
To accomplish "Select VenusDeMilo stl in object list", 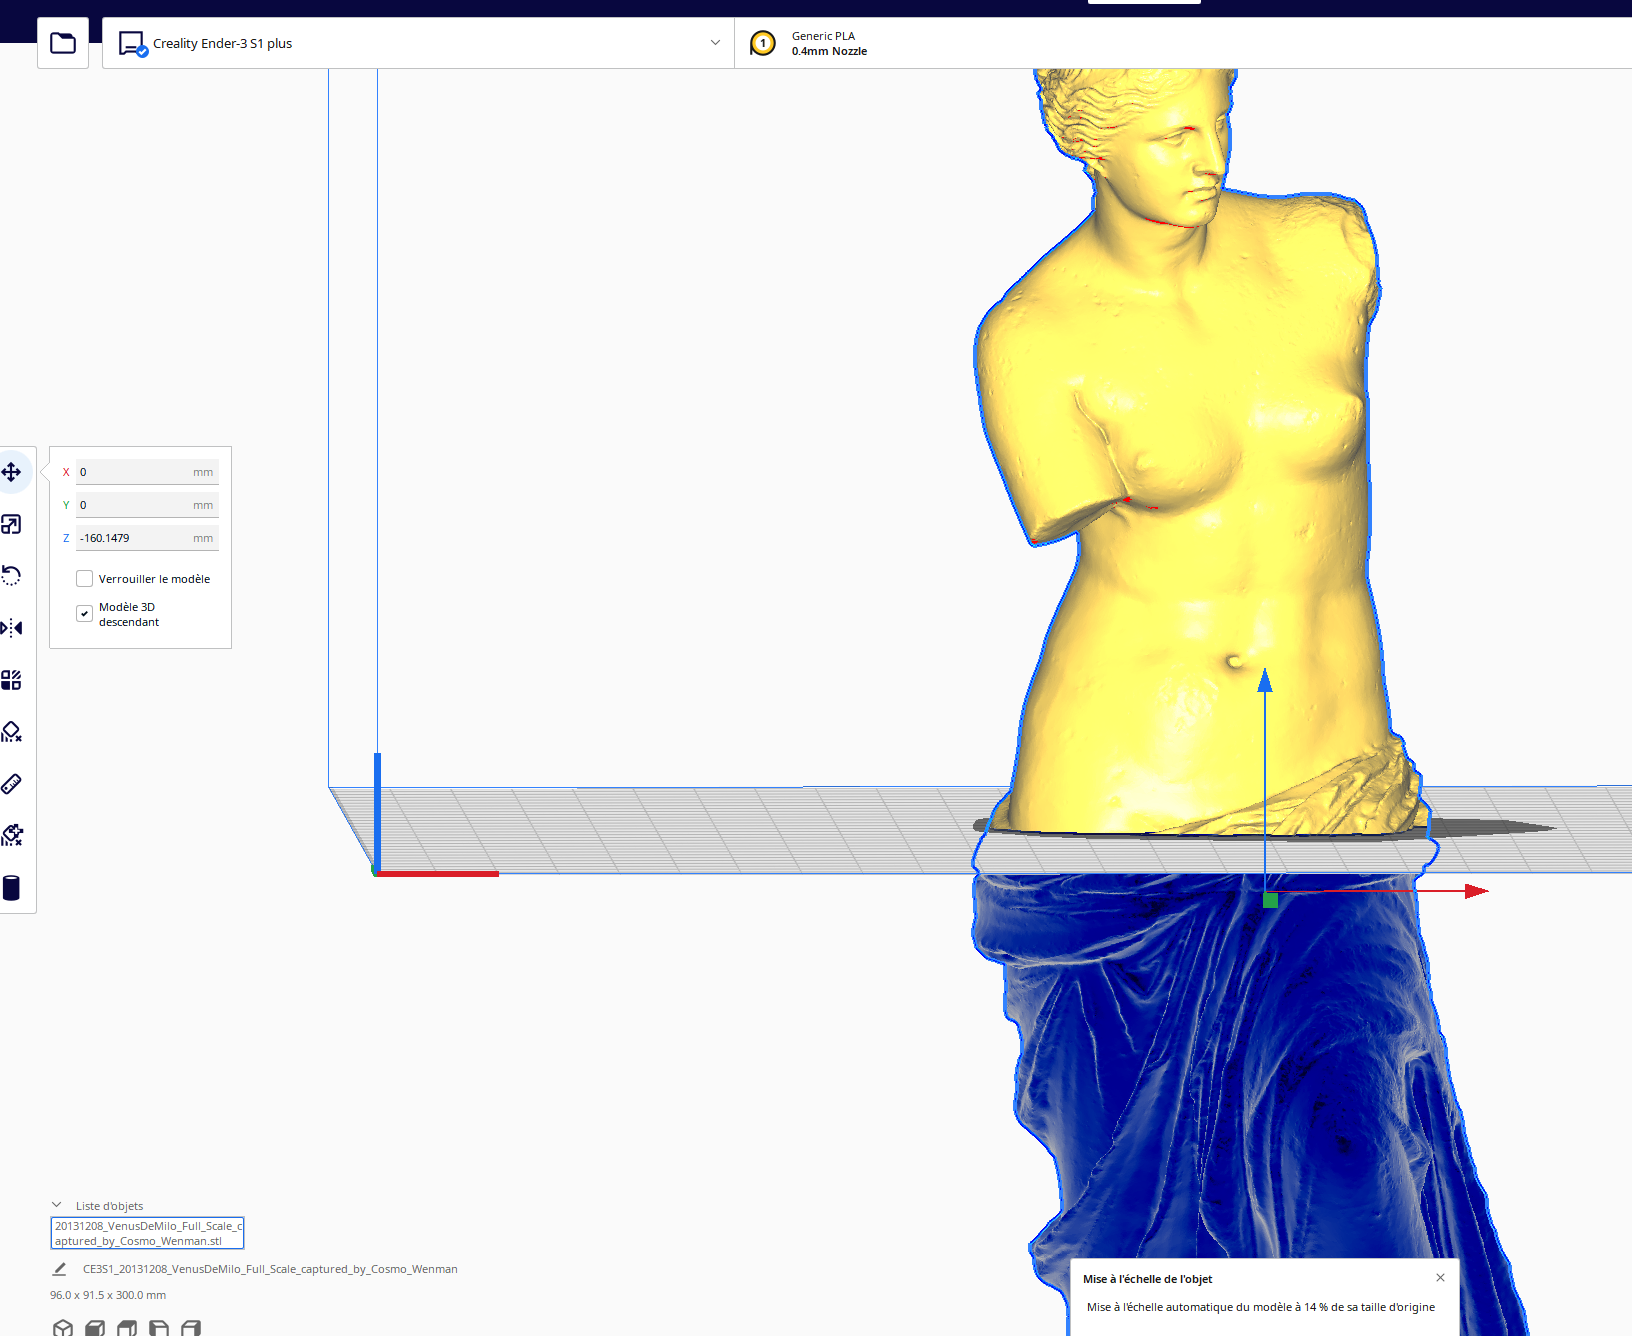I will coord(148,1233).
